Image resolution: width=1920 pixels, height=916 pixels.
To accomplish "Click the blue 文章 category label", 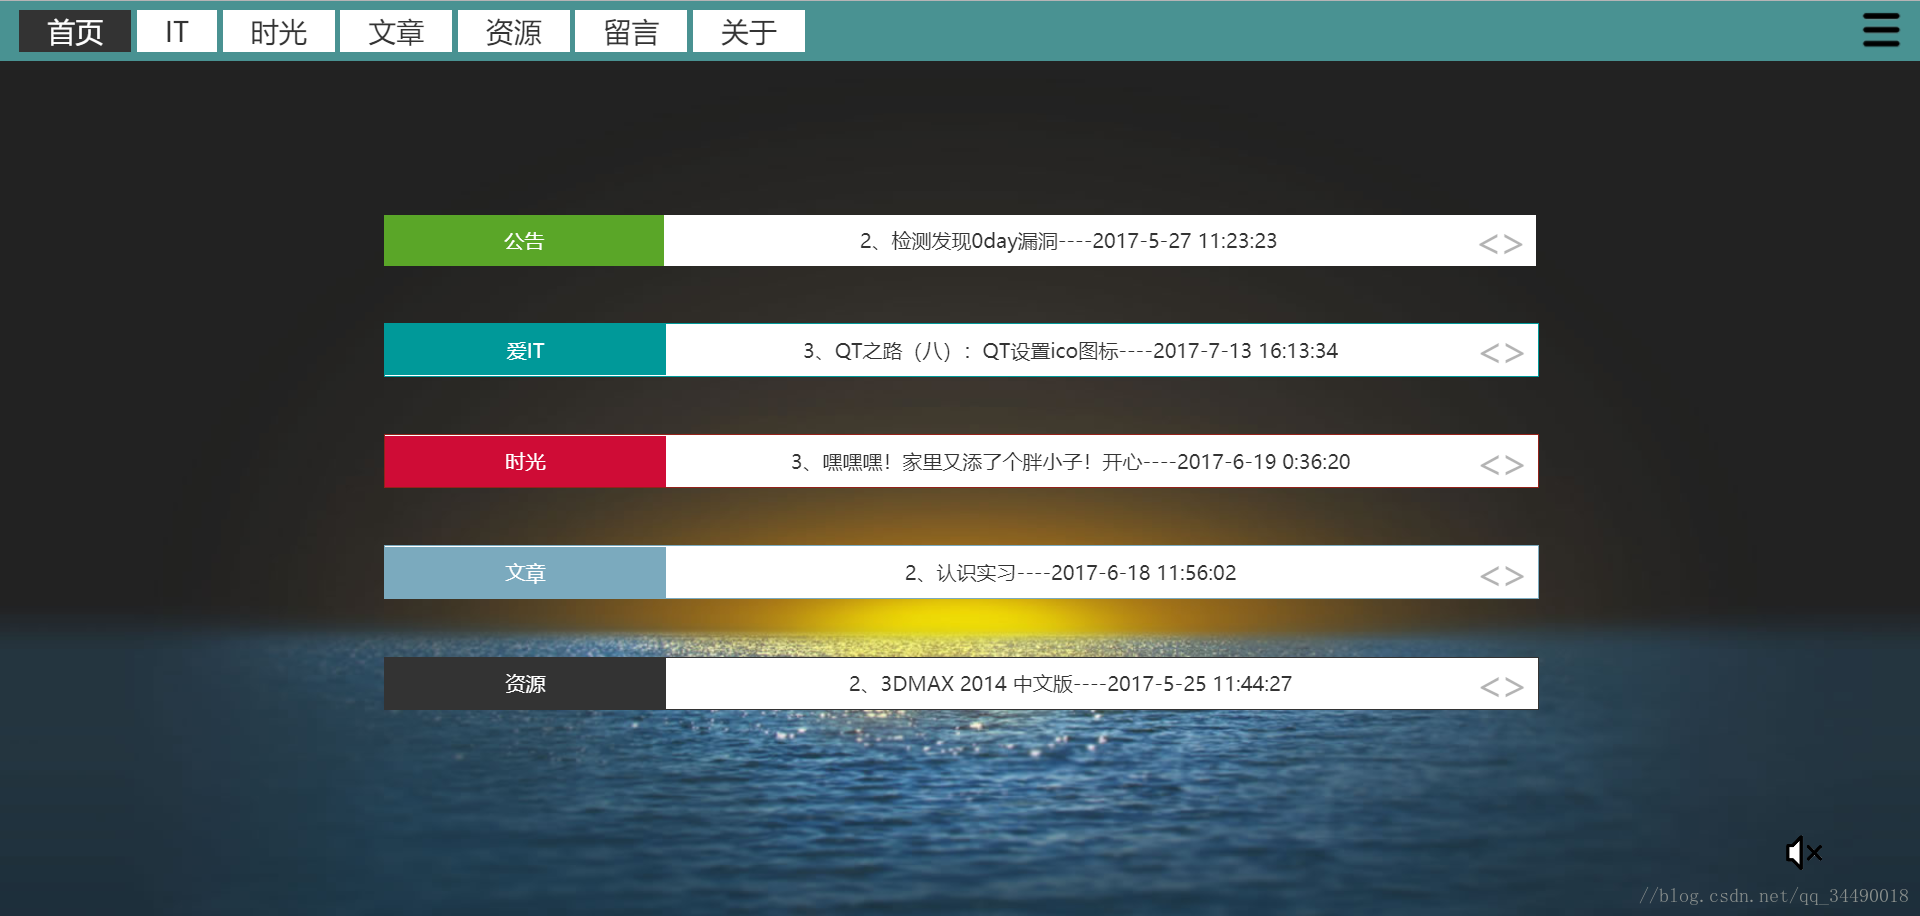I will (525, 572).
